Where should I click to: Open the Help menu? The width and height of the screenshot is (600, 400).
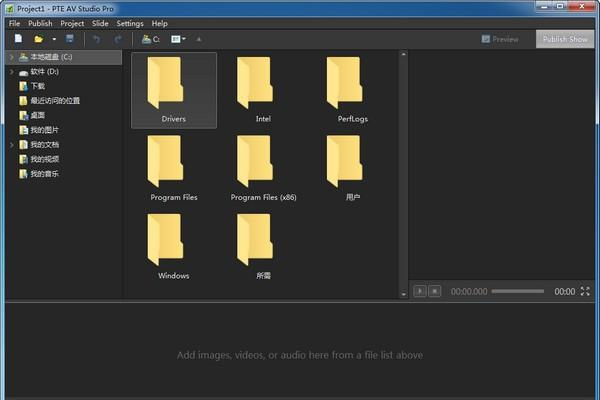coord(160,23)
